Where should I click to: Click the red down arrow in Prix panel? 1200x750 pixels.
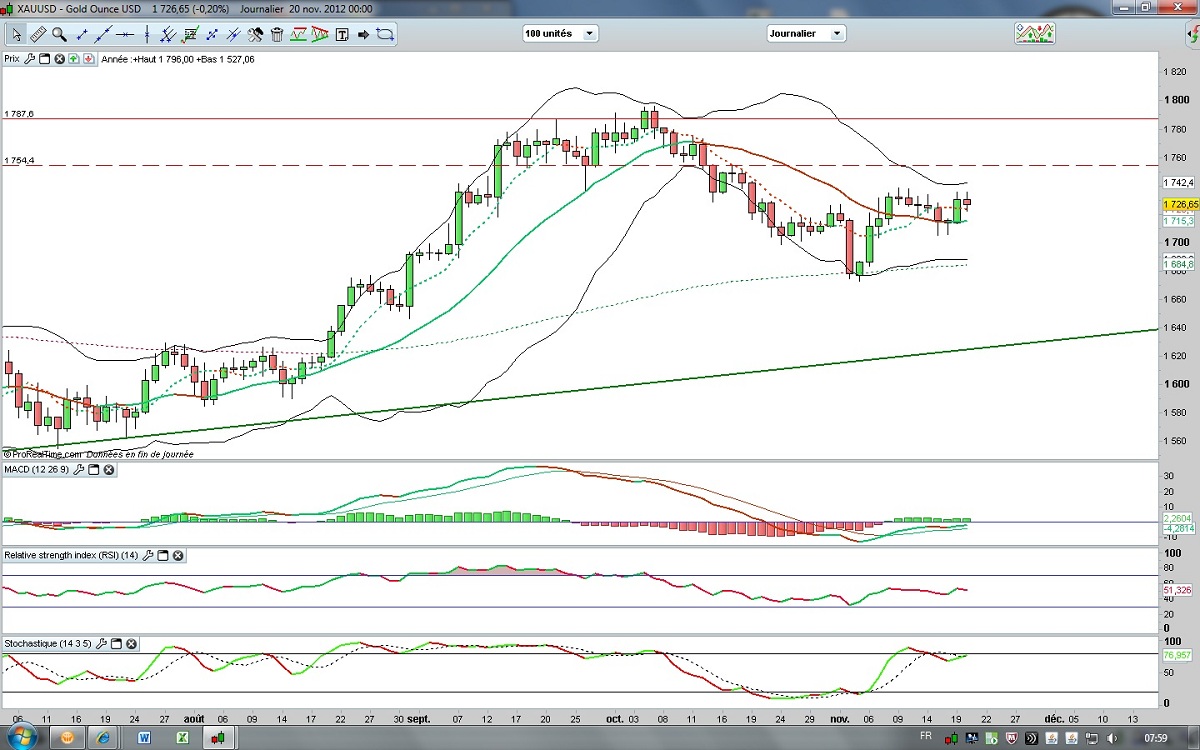point(90,59)
